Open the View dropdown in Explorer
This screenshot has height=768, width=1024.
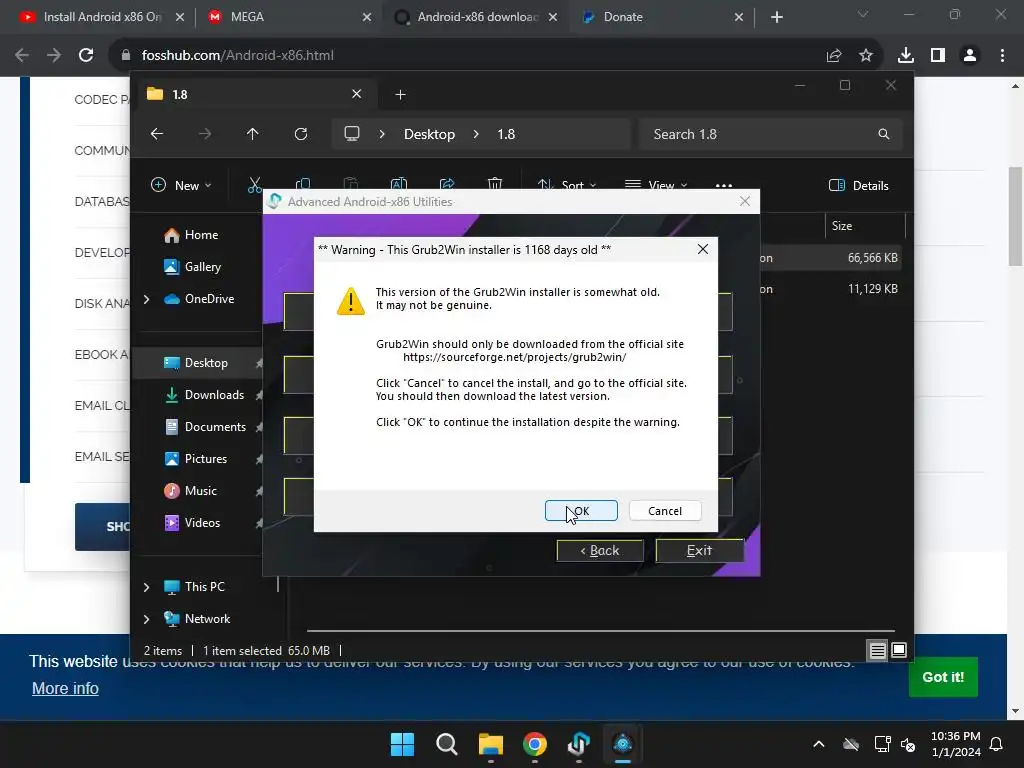pyautogui.click(x=656, y=185)
